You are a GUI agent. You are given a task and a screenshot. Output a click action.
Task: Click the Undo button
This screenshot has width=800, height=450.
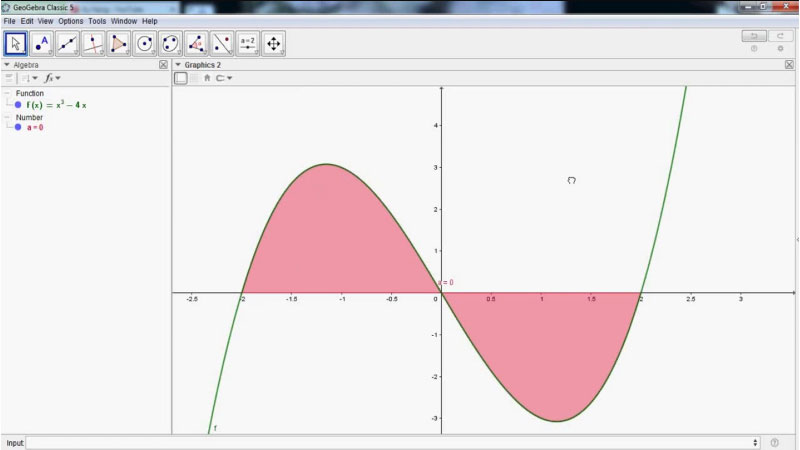(x=753, y=36)
